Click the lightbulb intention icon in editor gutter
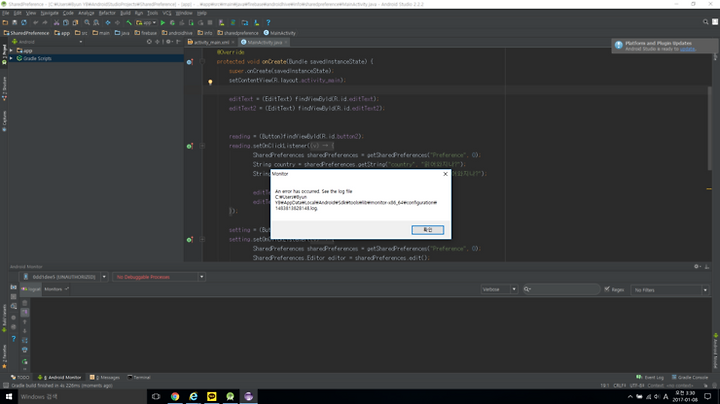 point(210,82)
